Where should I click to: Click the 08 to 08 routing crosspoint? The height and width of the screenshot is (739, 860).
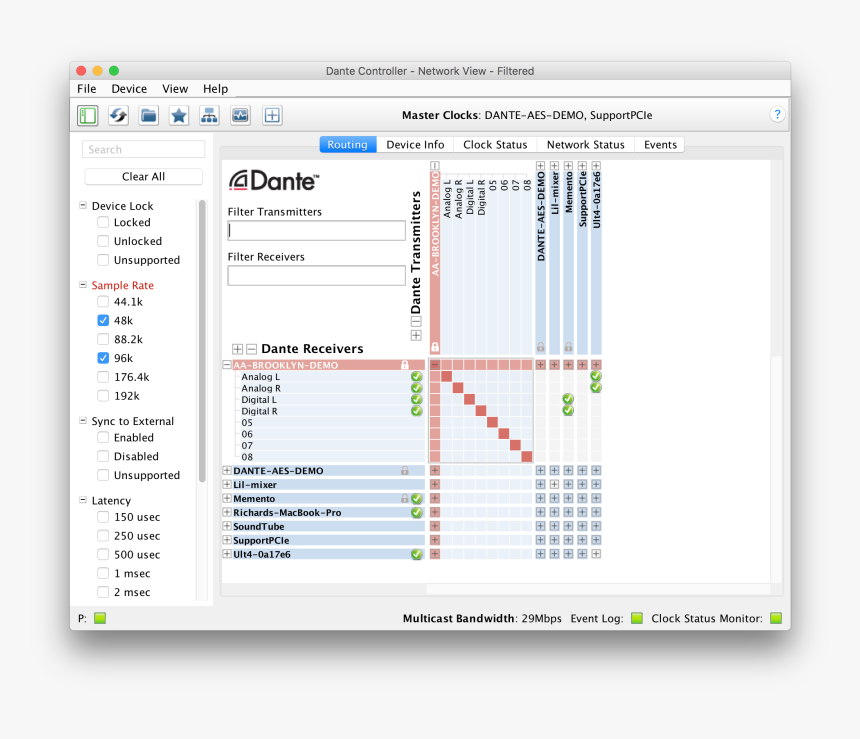pos(527,456)
